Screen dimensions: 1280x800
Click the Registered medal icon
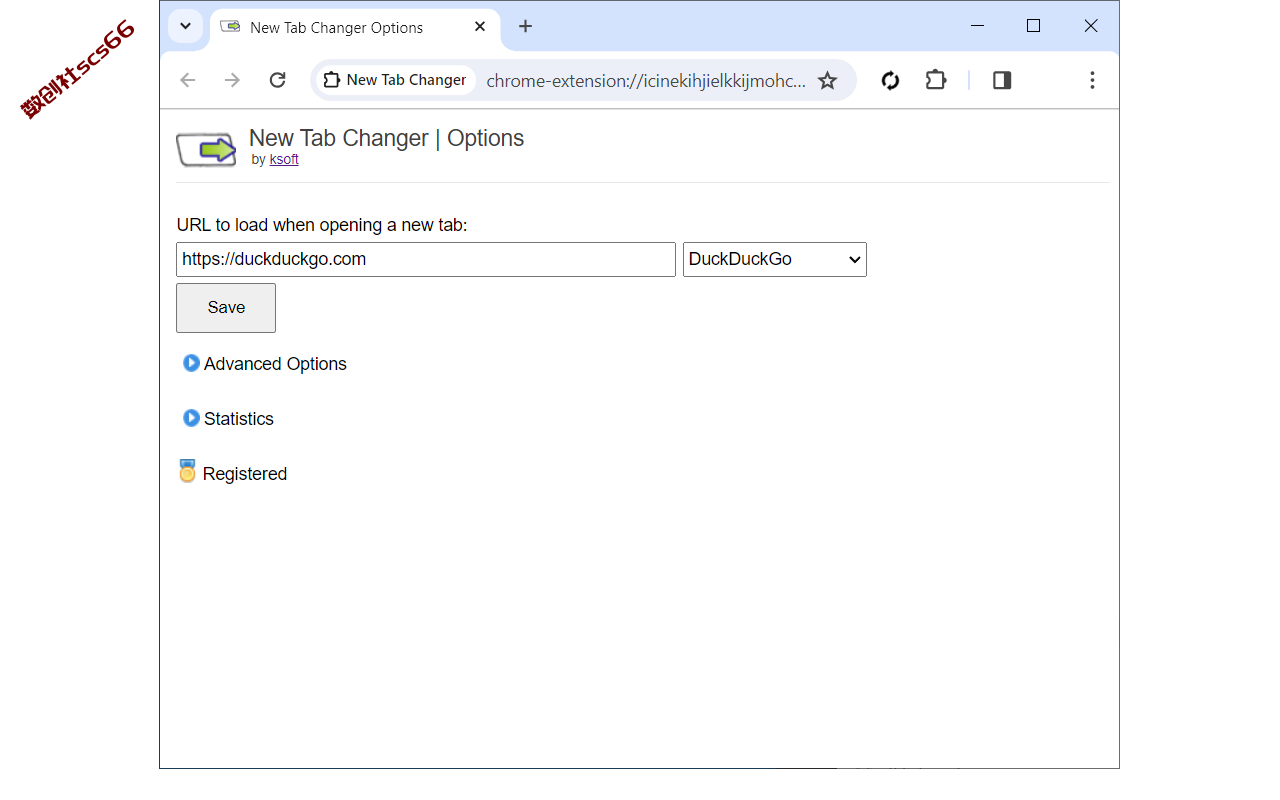point(187,471)
